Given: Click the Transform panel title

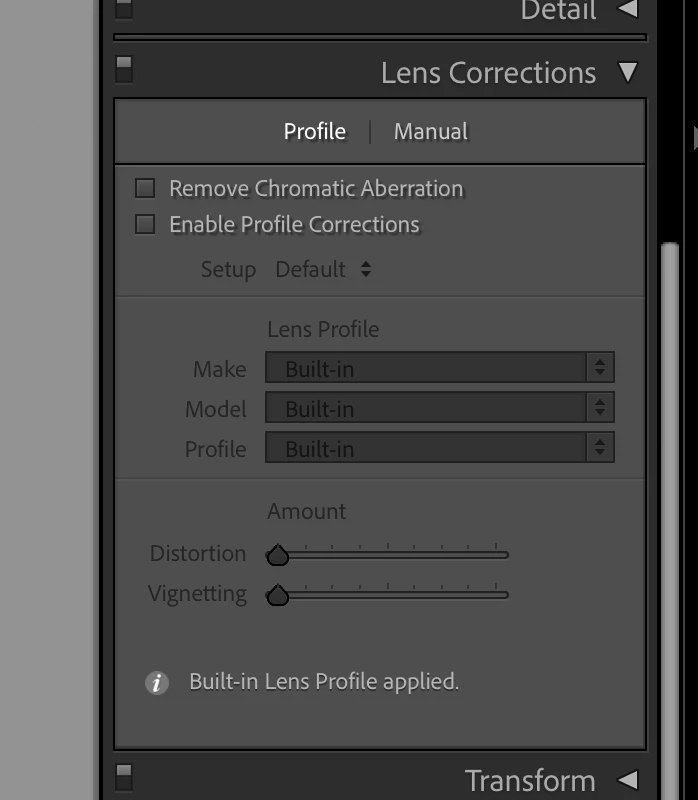Looking at the screenshot, I should coord(530,780).
